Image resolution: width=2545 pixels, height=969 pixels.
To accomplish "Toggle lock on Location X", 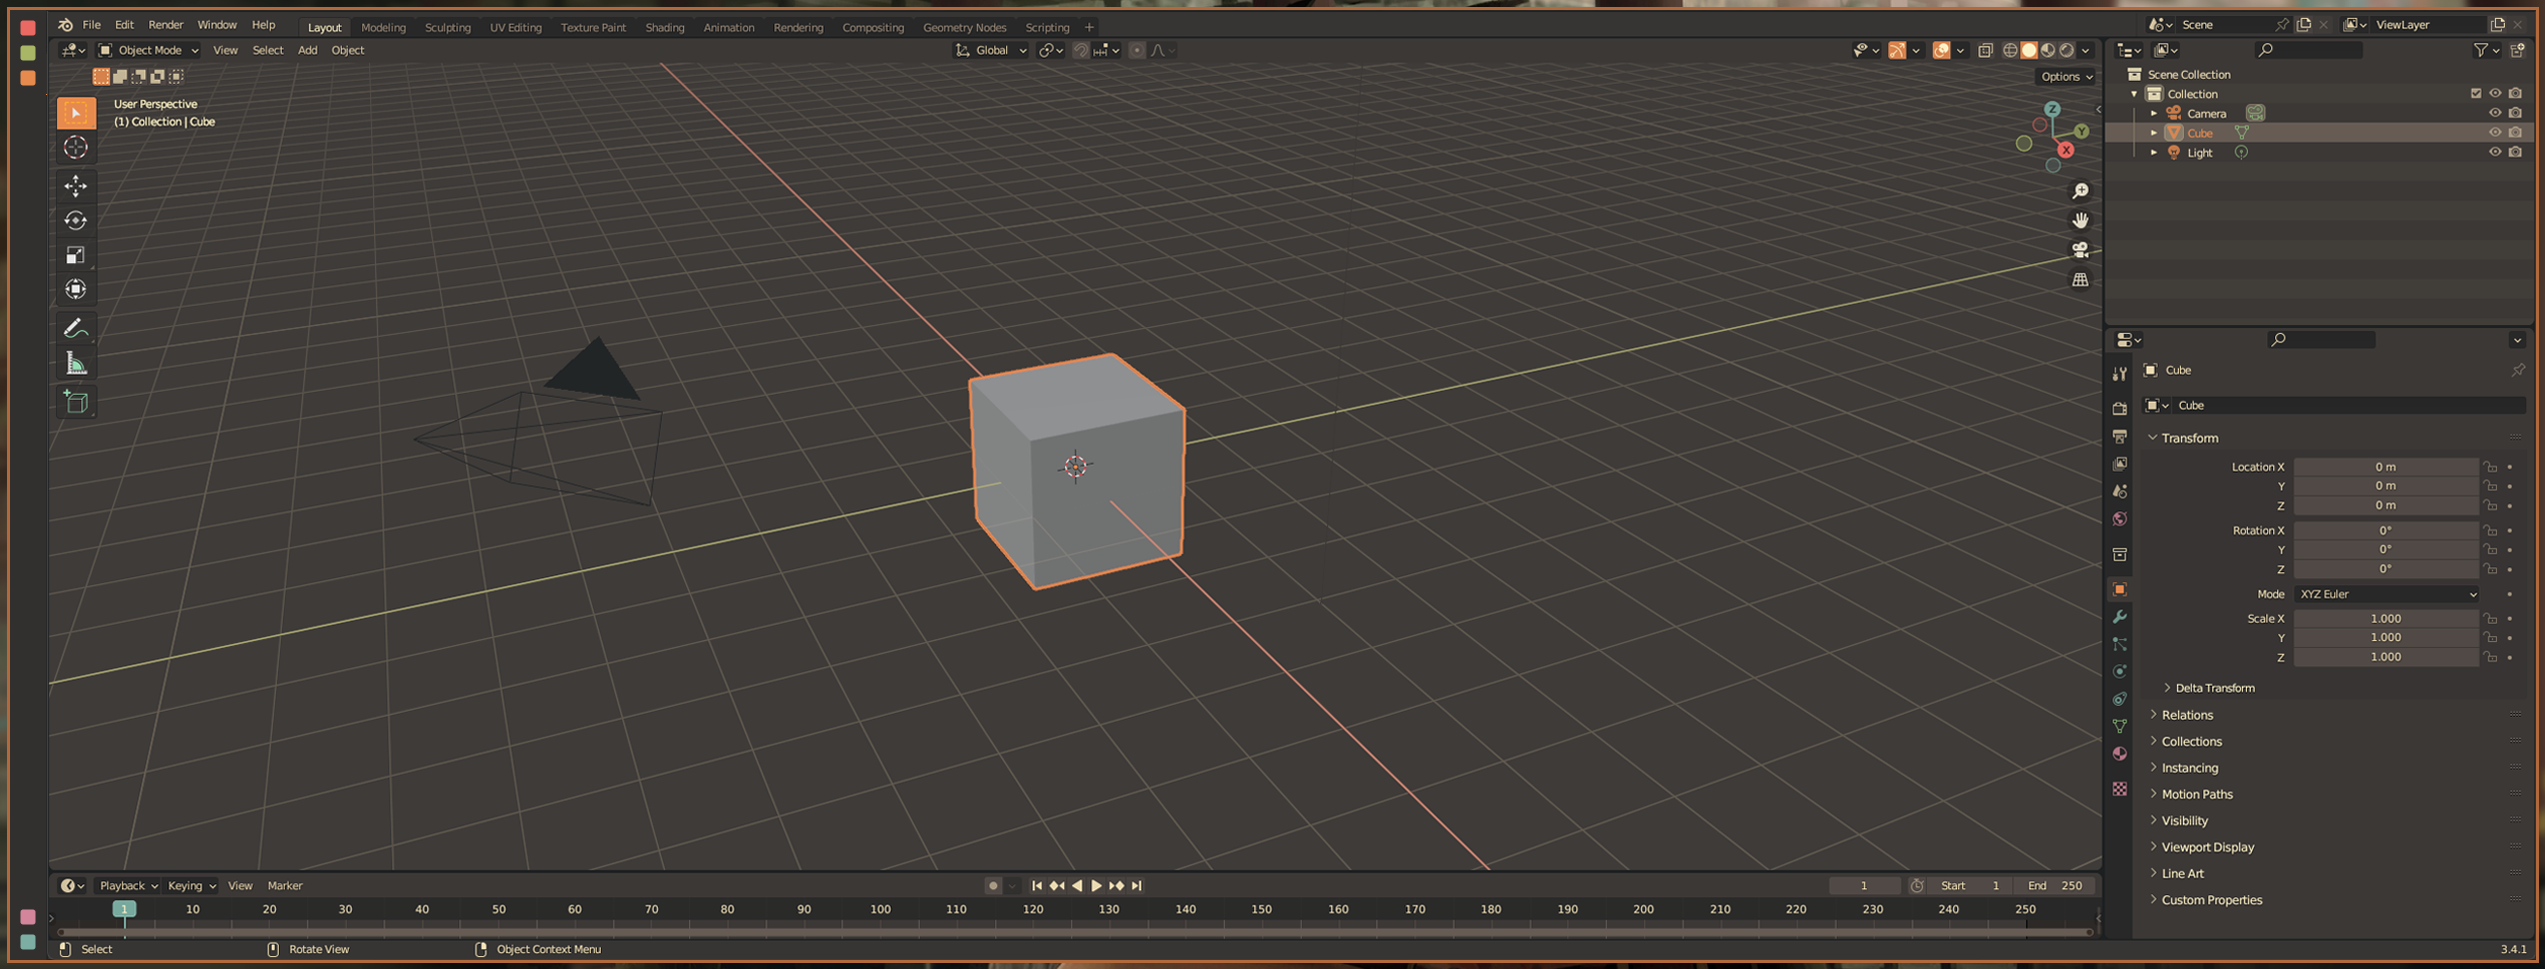I will point(2490,467).
